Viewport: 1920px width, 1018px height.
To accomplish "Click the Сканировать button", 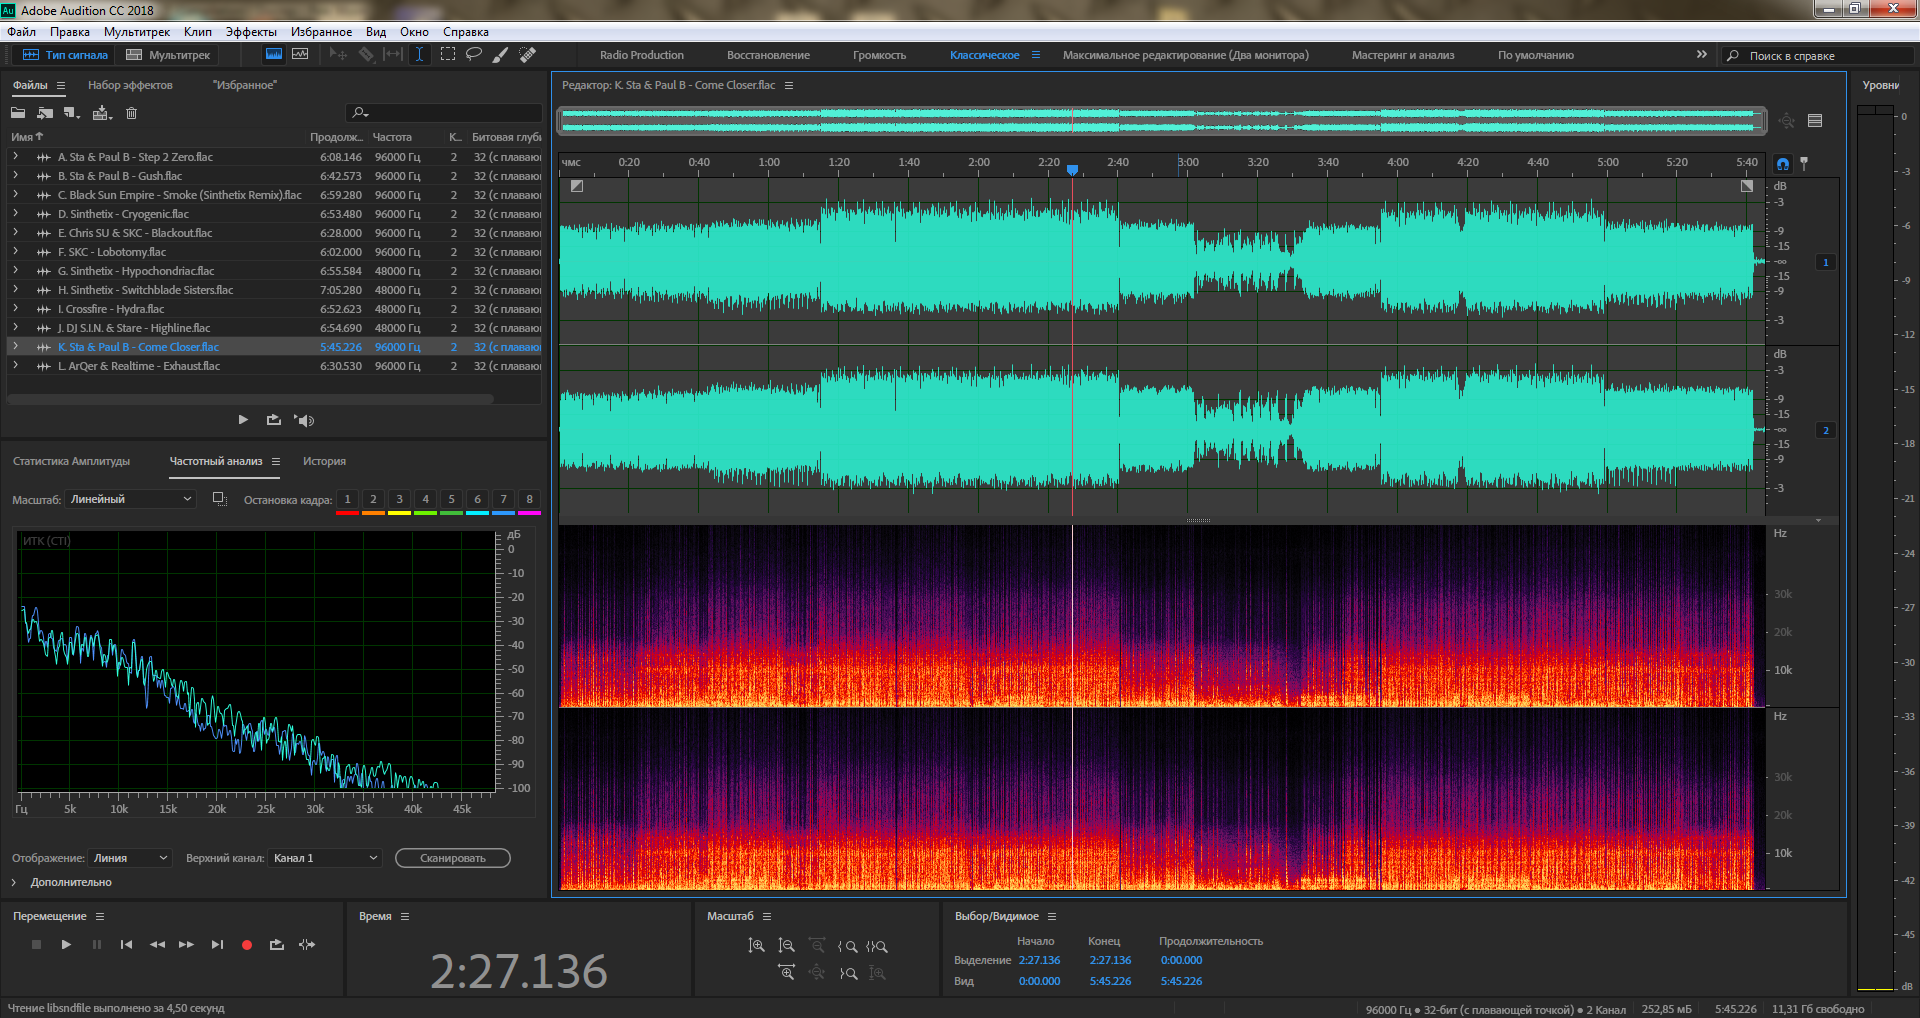I will pos(452,858).
